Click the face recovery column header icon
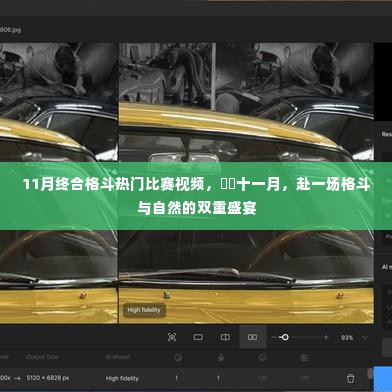This screenshot has height=392, width=392. coord(263,357)
